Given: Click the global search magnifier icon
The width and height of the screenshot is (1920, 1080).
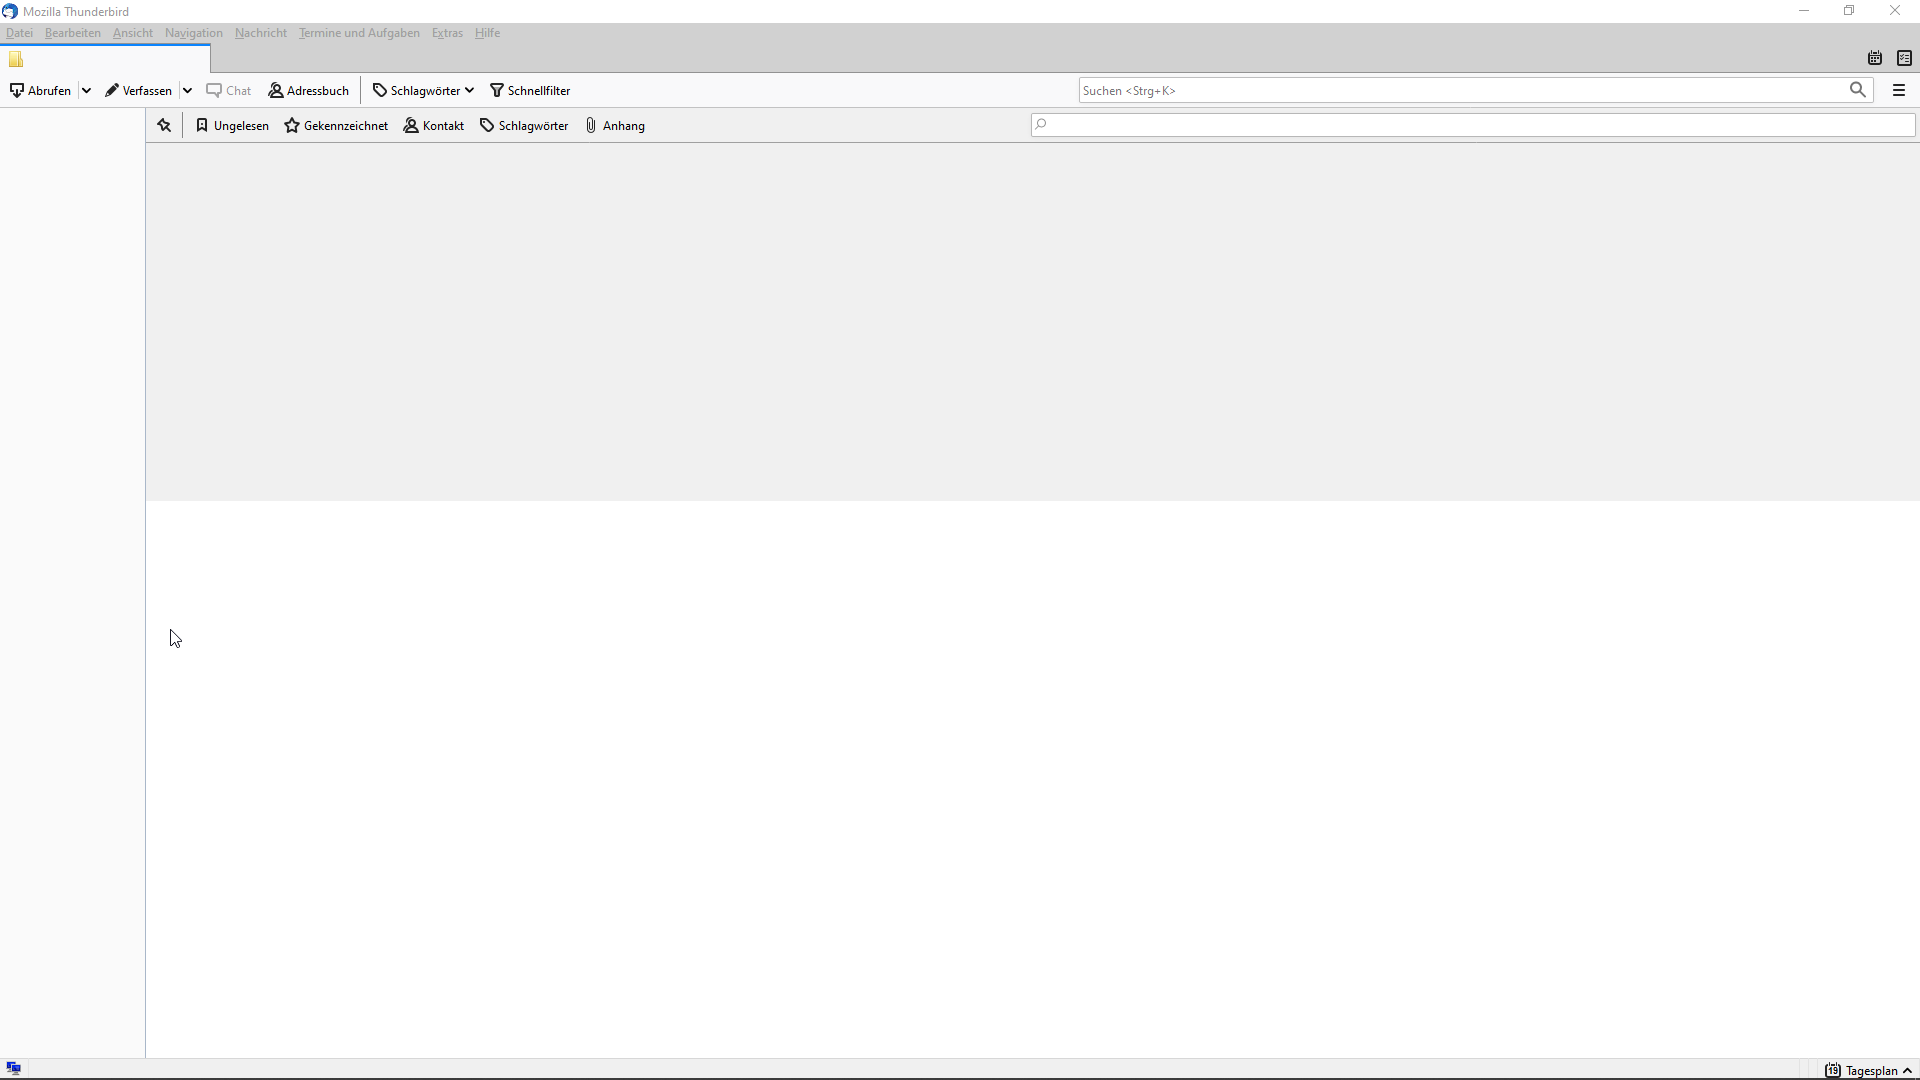Looking at the screenshot, I should [1857, 90].
